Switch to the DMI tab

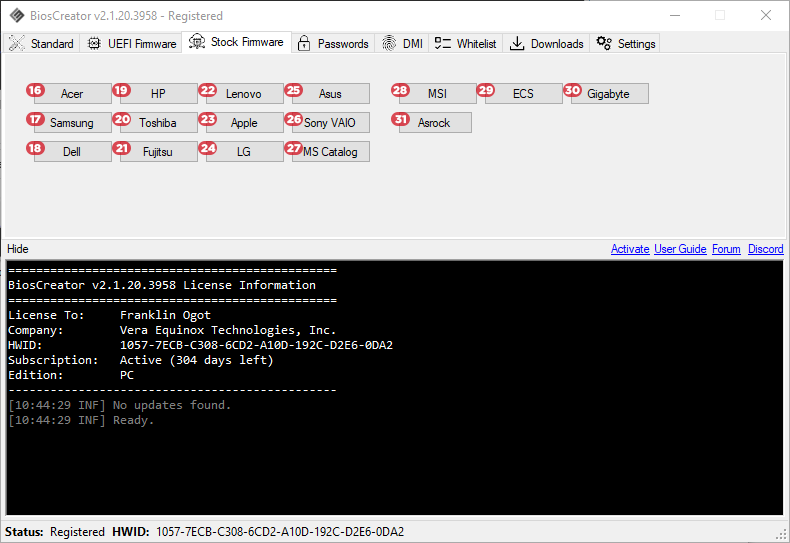point(402,43)
